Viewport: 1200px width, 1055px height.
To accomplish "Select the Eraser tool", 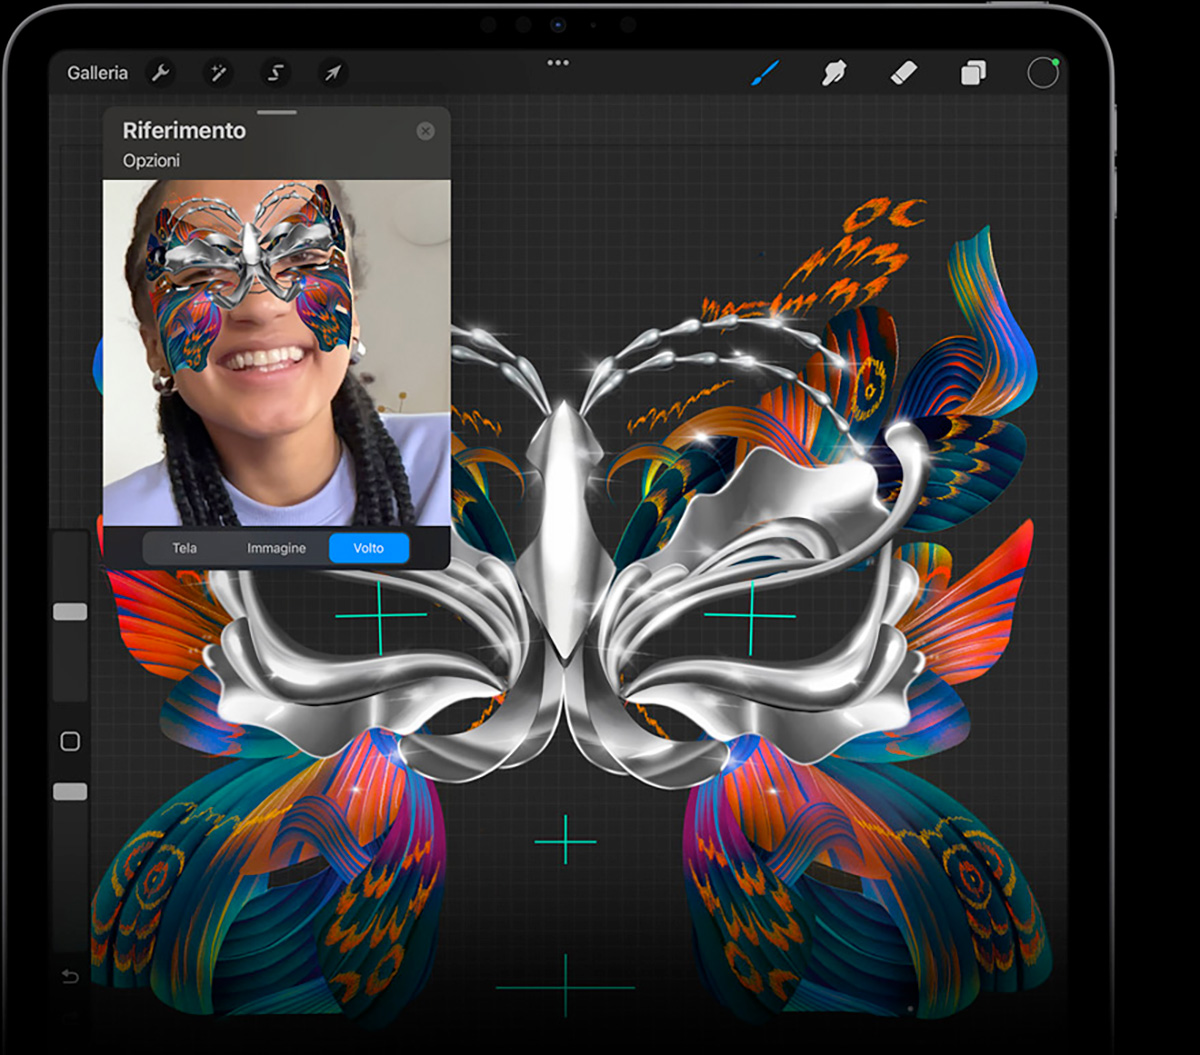I will (903, 73).
